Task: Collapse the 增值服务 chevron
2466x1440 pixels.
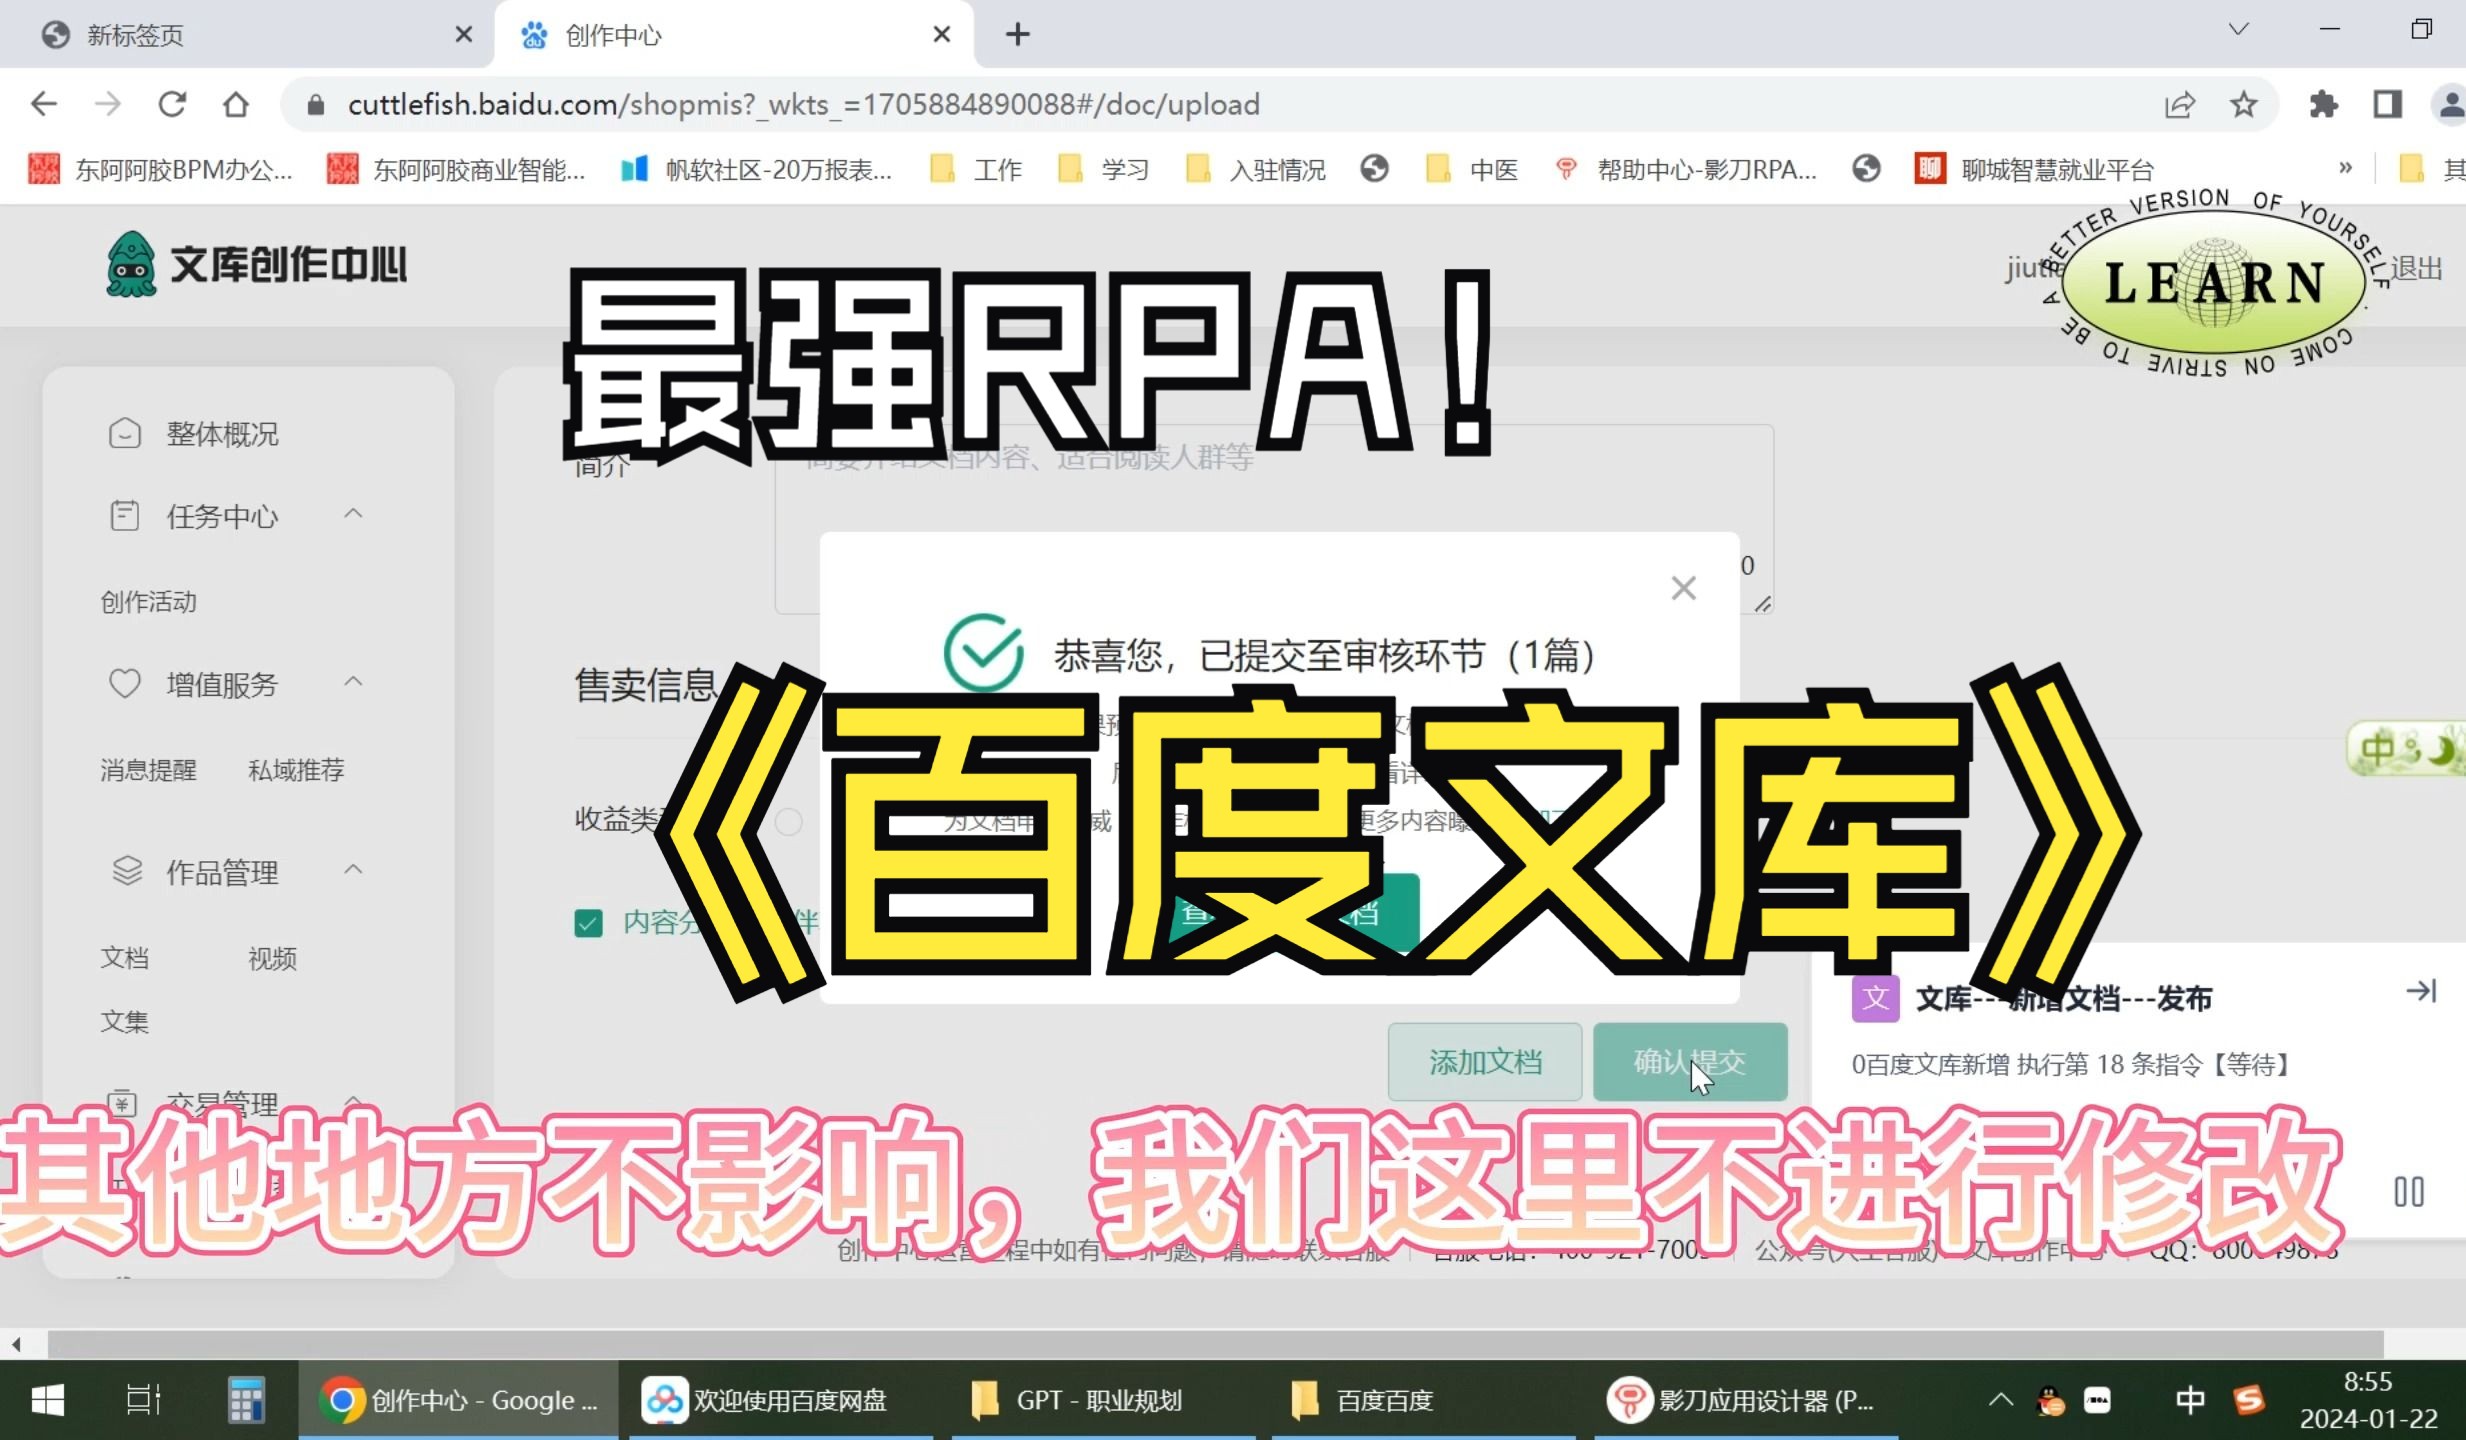Action: point(353,682)
